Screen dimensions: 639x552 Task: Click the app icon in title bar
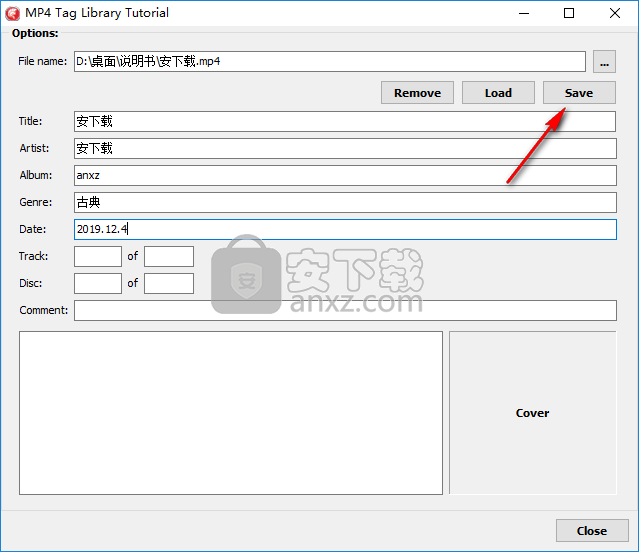tap(12, 13)
